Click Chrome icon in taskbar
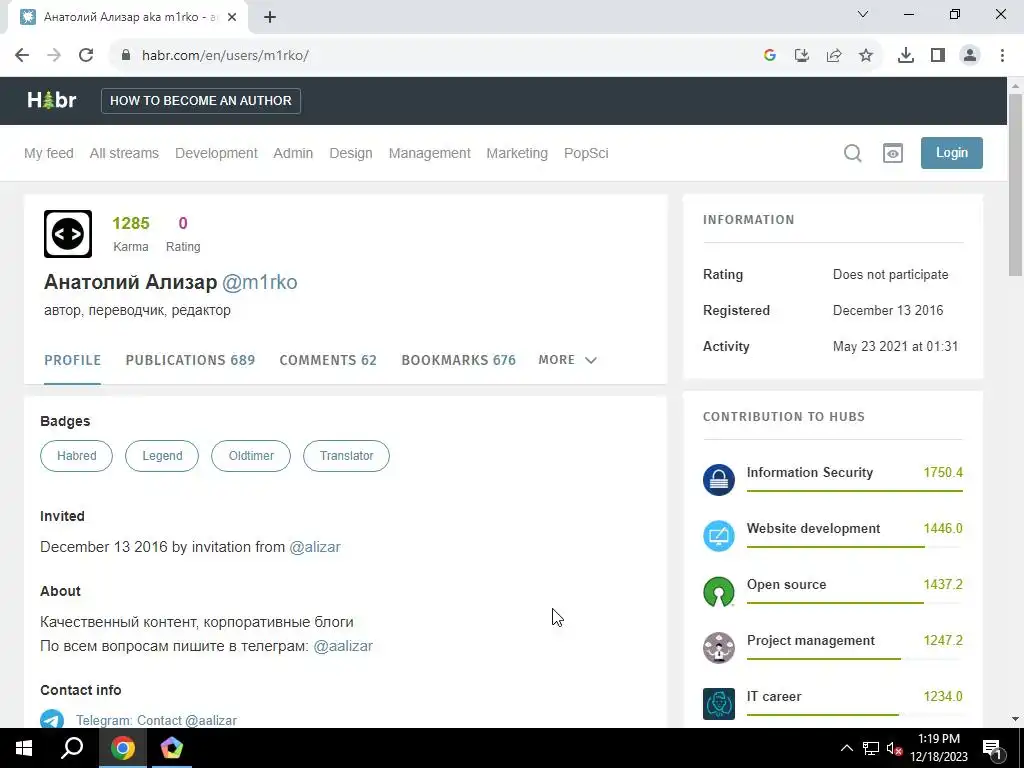 coord(122,748)
